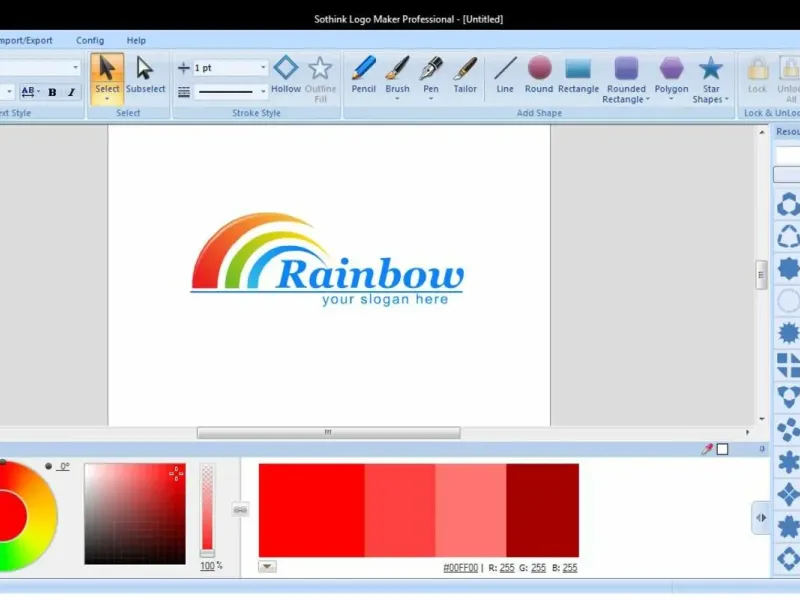The height and width of the screenshot is (600, 800).
Task: Select the Pencil tool
Action: [x=363, y=74]
